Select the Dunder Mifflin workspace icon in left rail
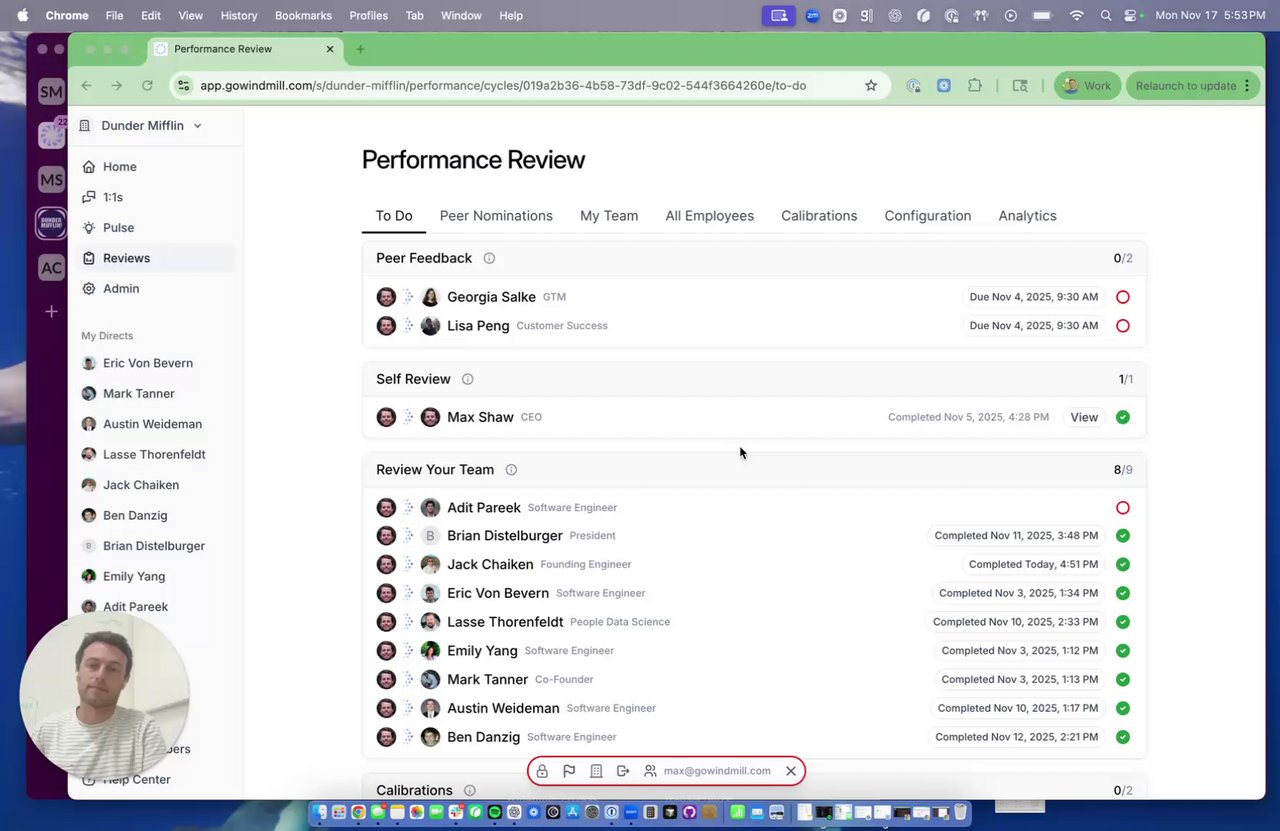The image size is (1280, 831). pos(51,223)
